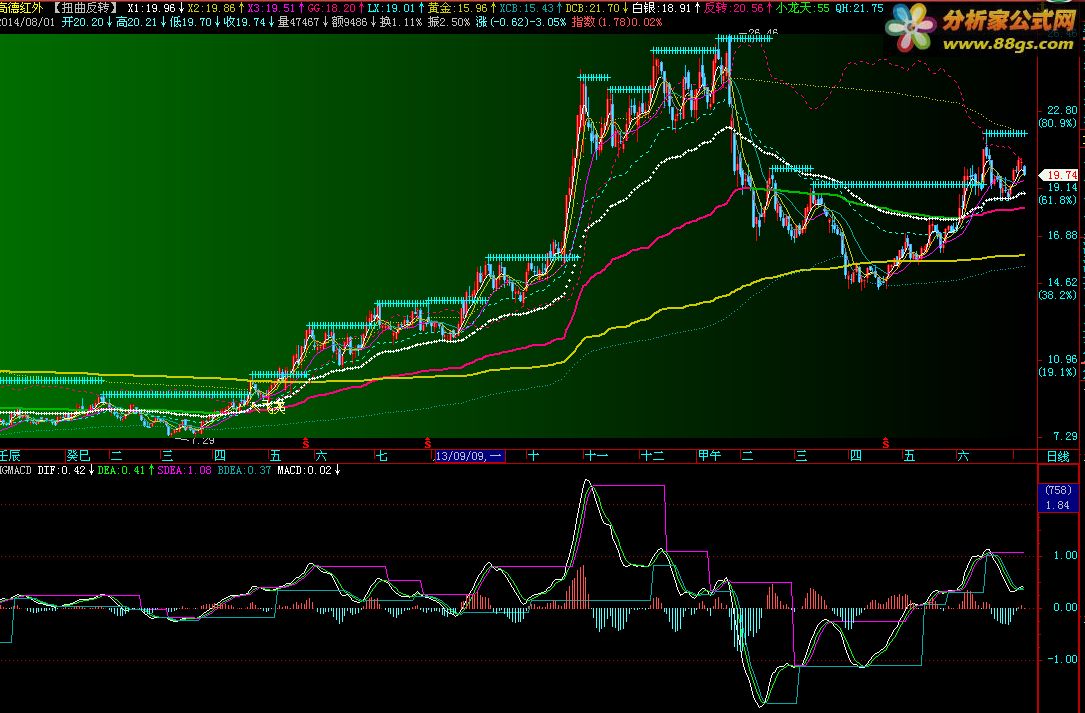The height and width of the screenshot is (713, 1085).
Task: Click the 2014/08/01 date in info row
Action: [x=27, y=22]
